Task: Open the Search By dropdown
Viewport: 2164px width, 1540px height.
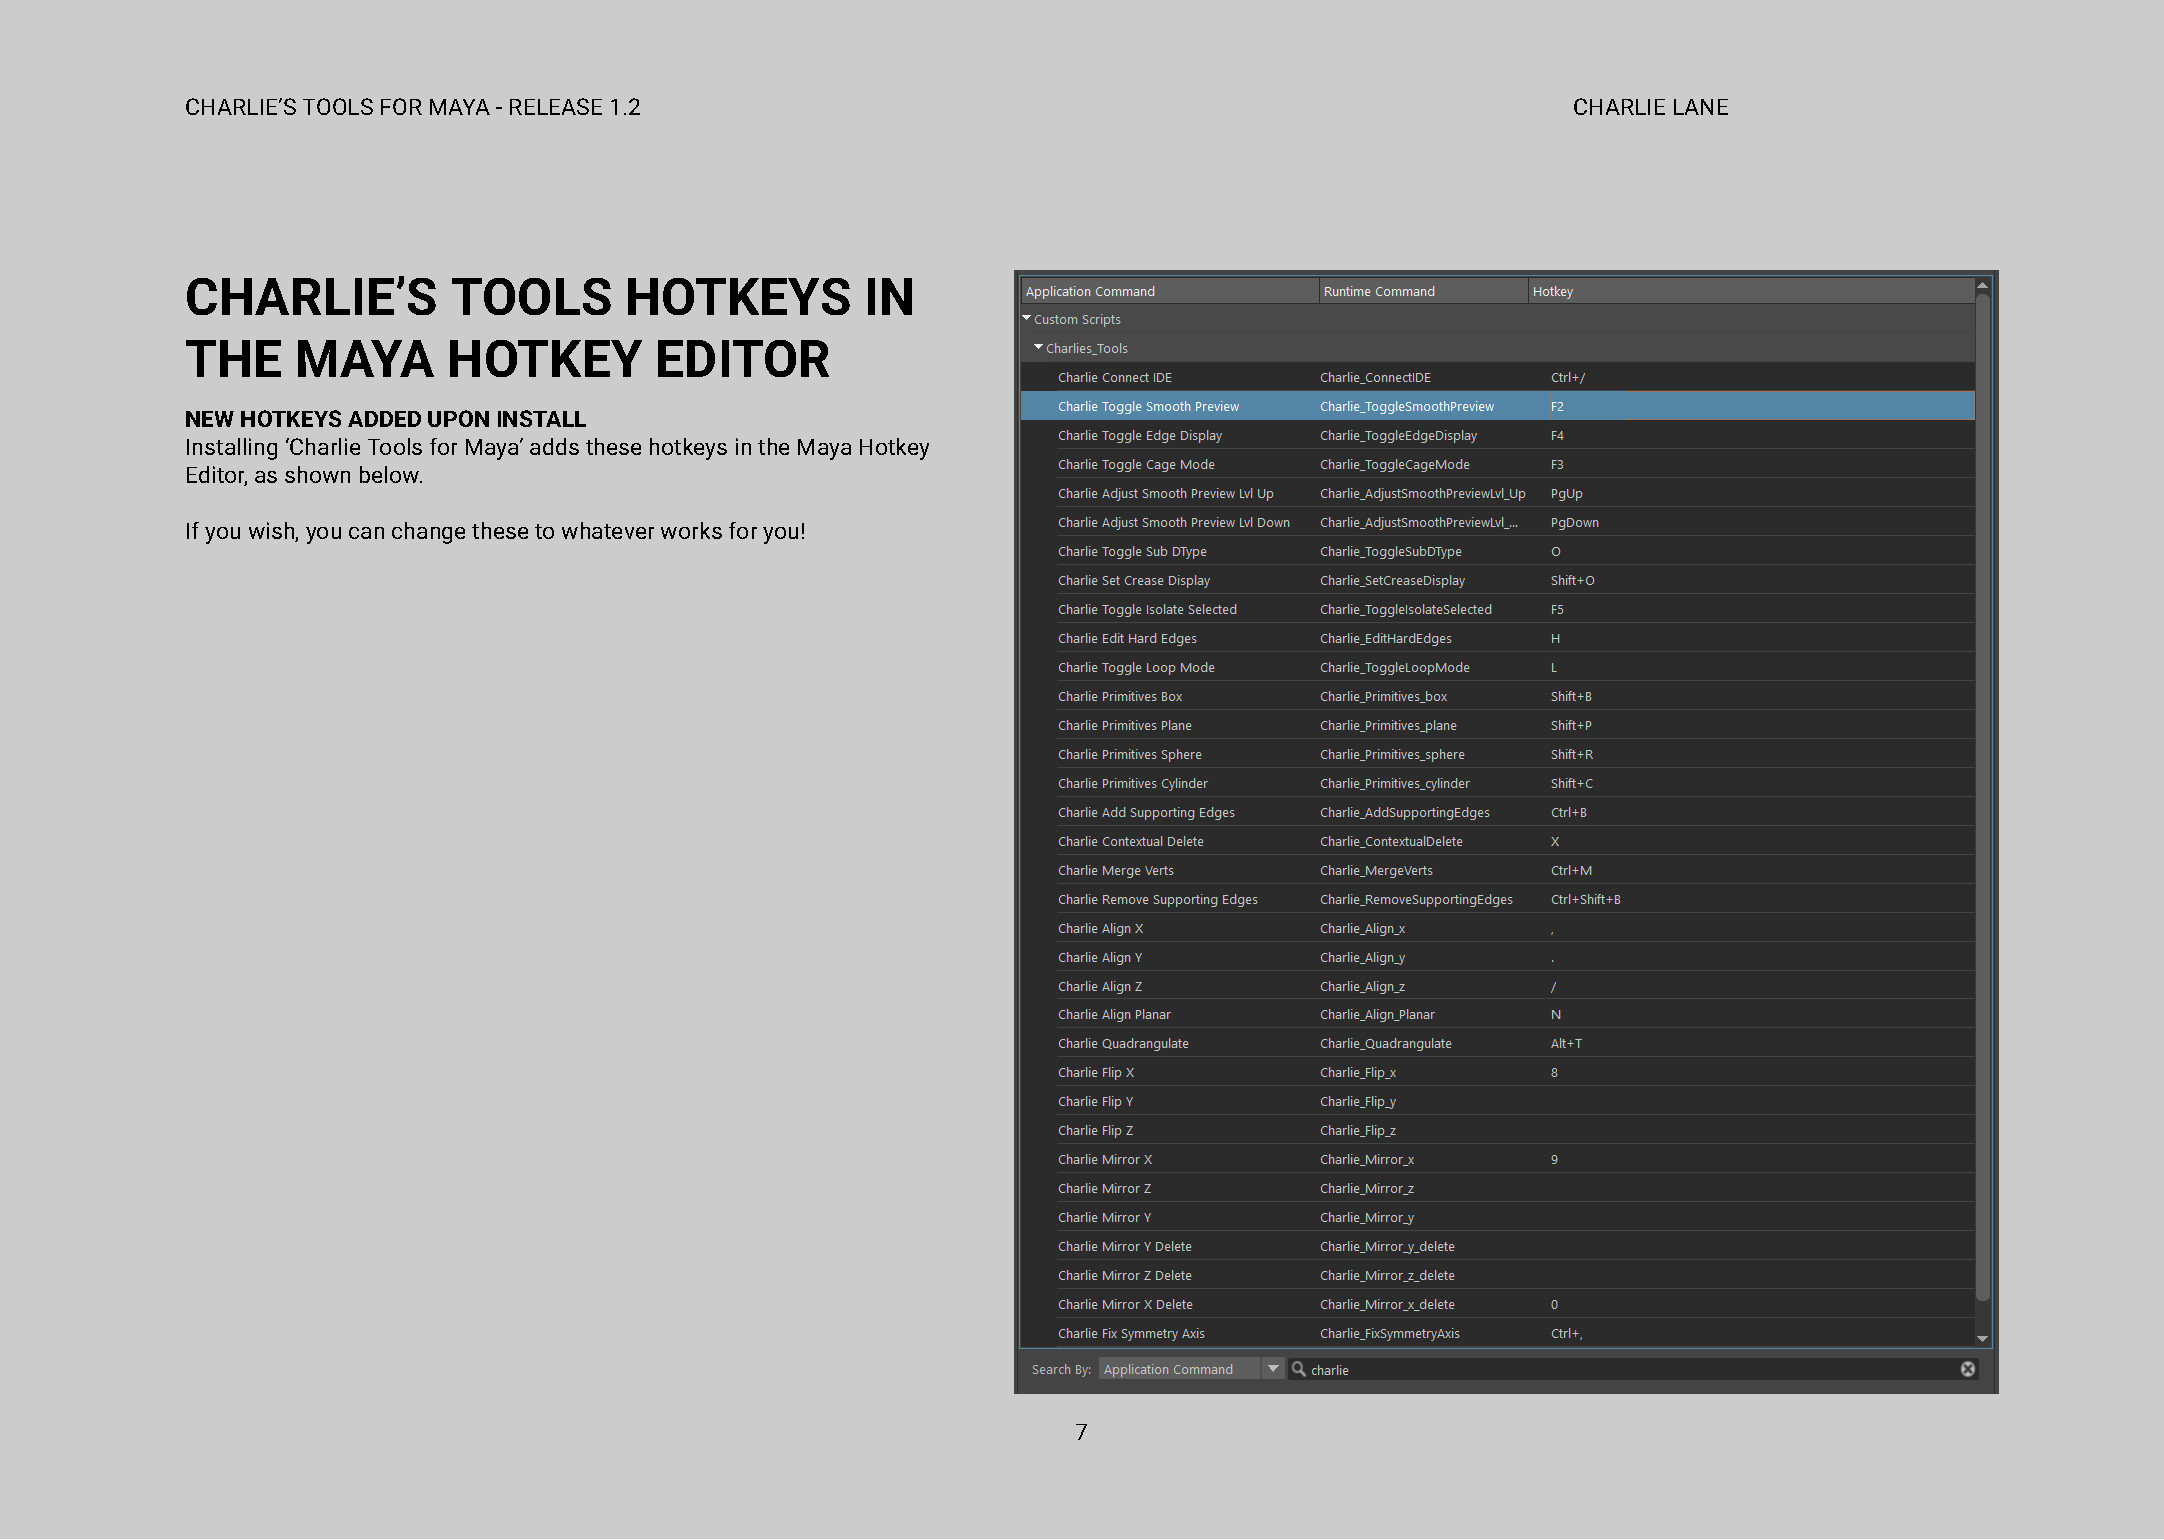Action: [x=1272, y=1369]
